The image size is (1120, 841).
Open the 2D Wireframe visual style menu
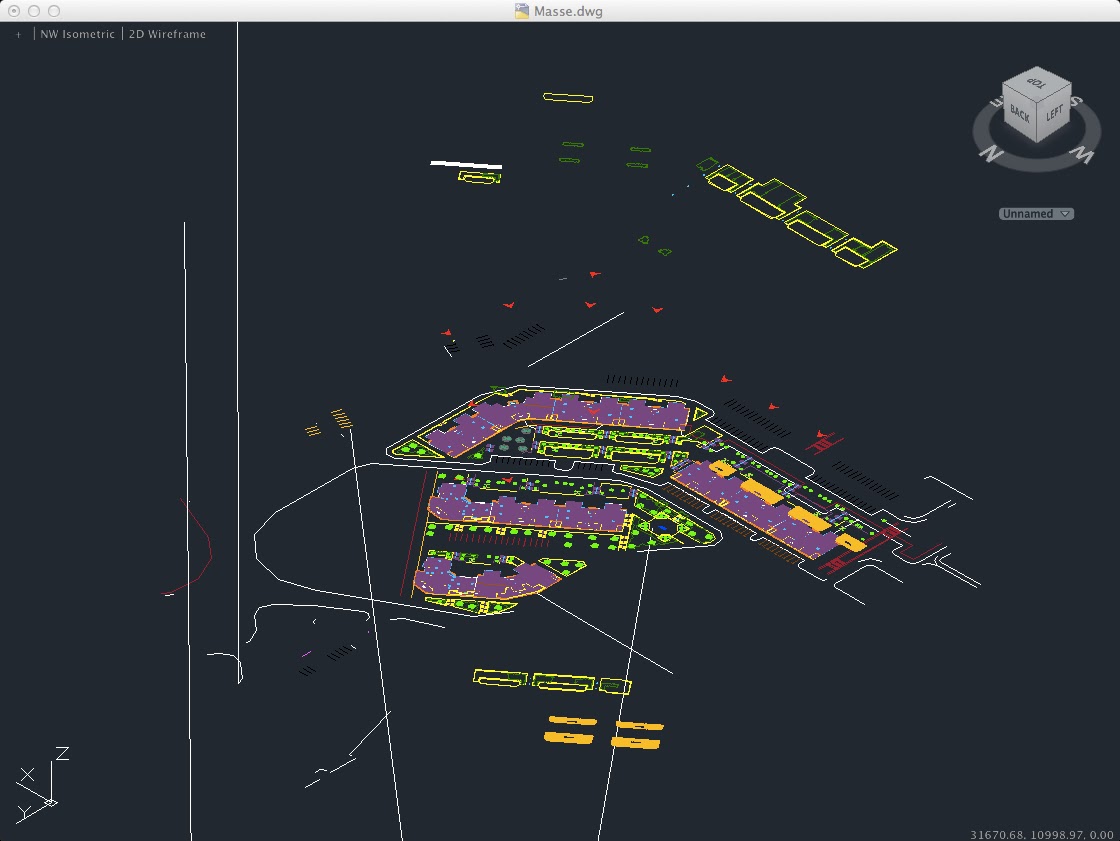(x=167, y=34)
